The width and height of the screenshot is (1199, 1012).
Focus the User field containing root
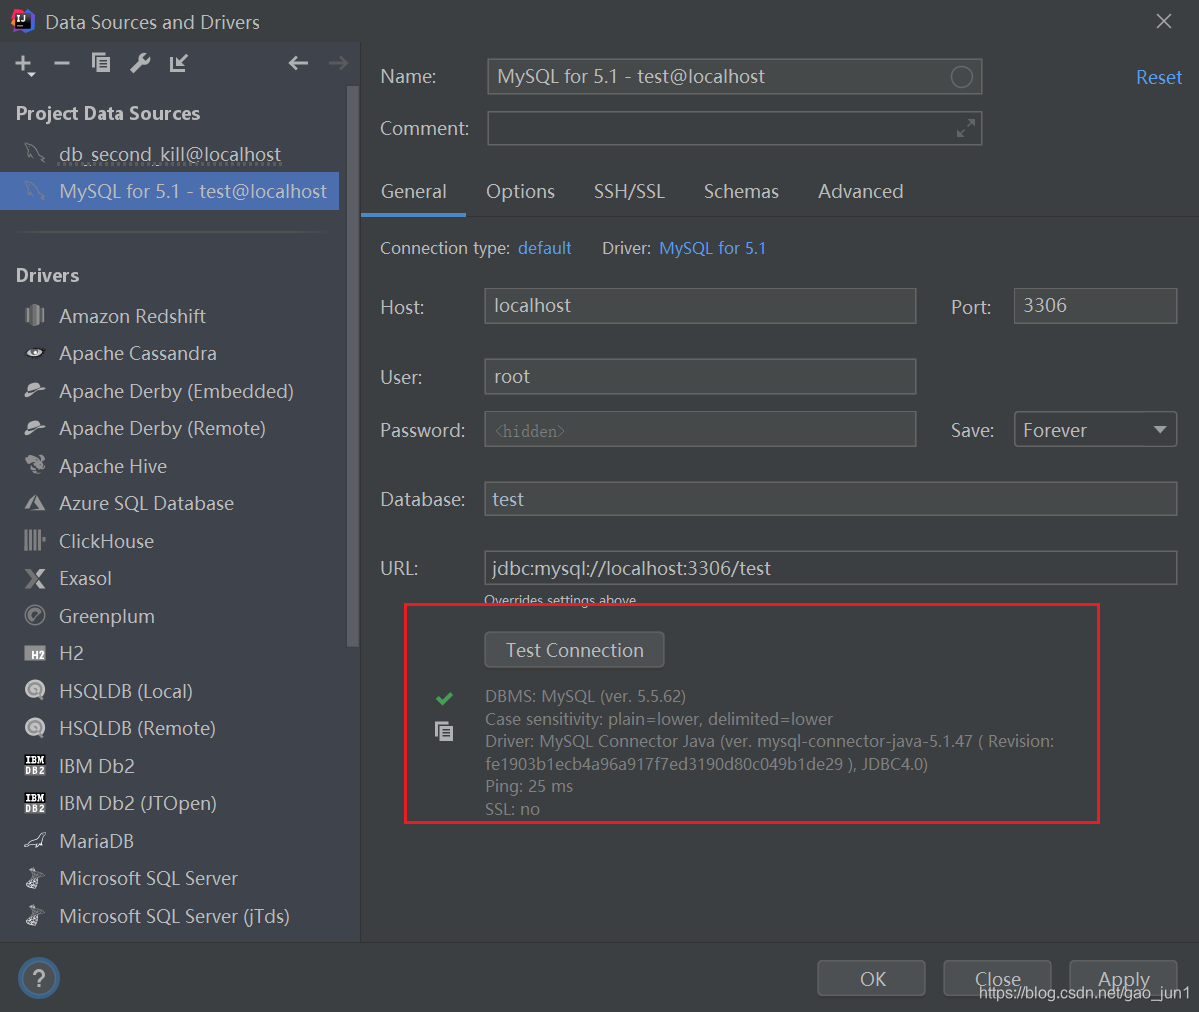[700, 376]
